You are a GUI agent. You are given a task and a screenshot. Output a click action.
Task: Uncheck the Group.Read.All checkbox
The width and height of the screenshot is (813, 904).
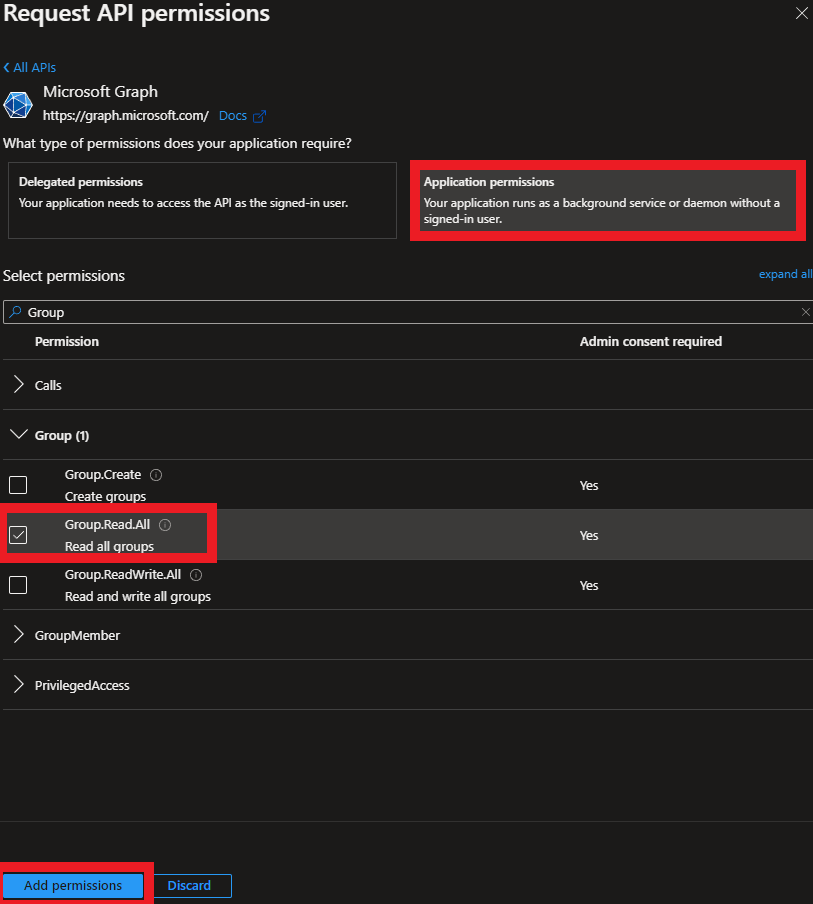pyautogui.click(x=18, y=535)
